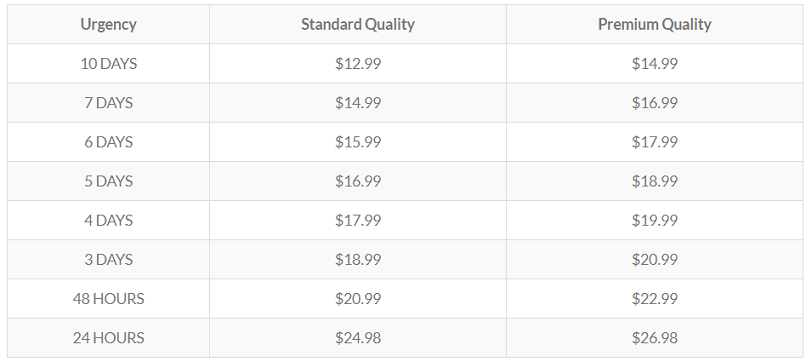Click the Standard Quality column header

(x=358, y=24)
